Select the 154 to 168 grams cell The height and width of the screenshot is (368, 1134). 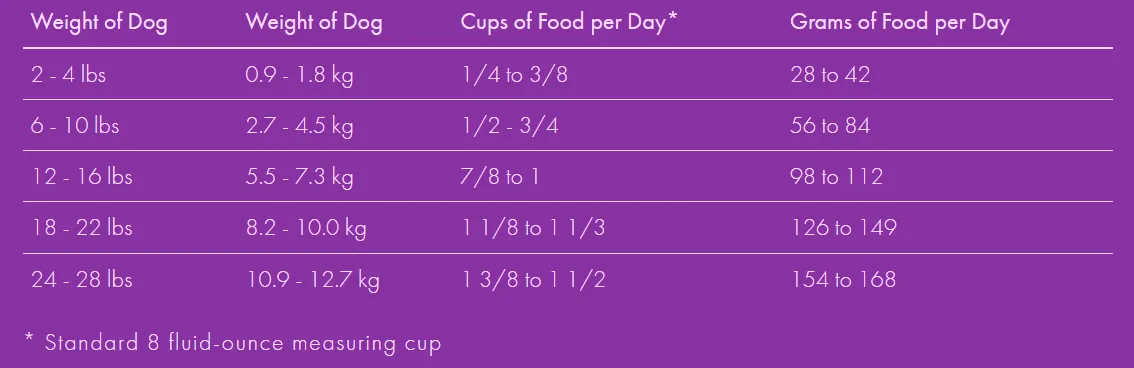(843, 279)
